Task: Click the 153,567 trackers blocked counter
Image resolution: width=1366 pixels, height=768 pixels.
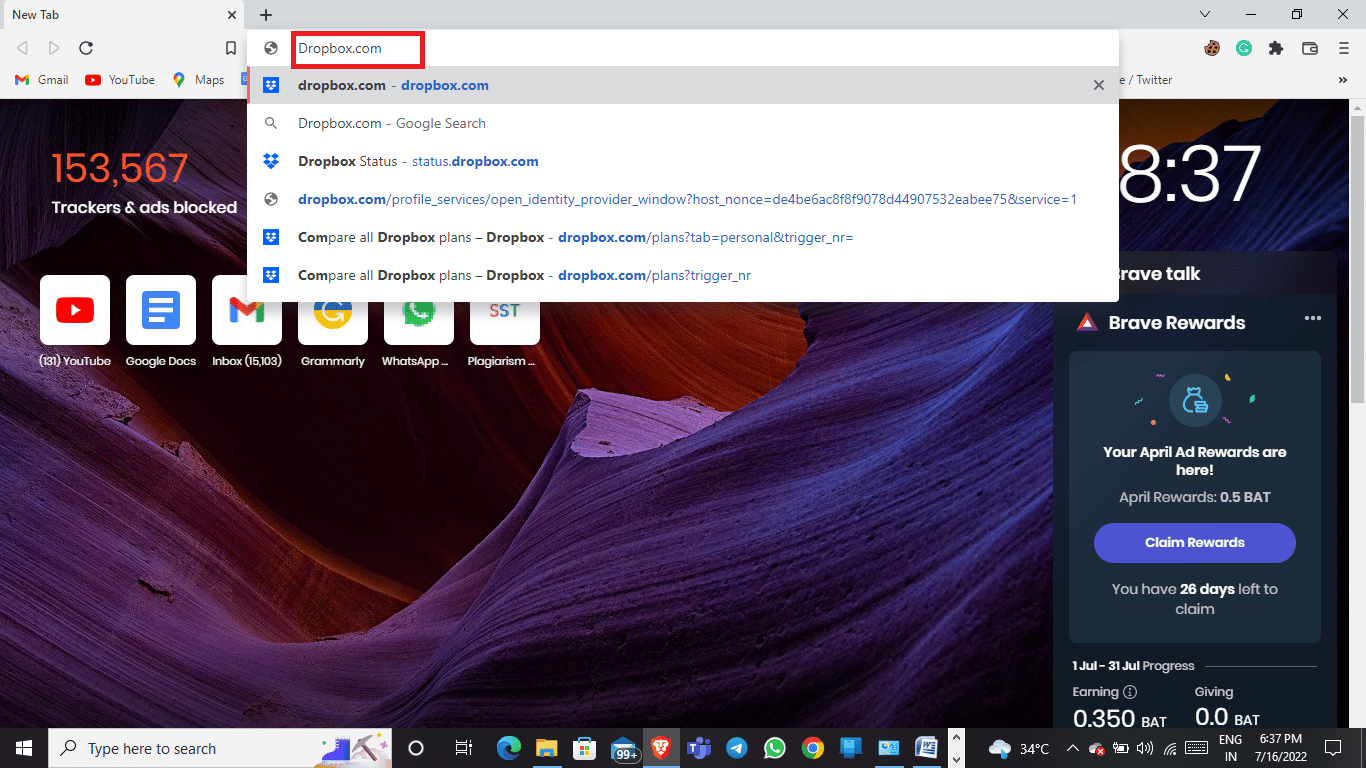Action: coord(120,168)
